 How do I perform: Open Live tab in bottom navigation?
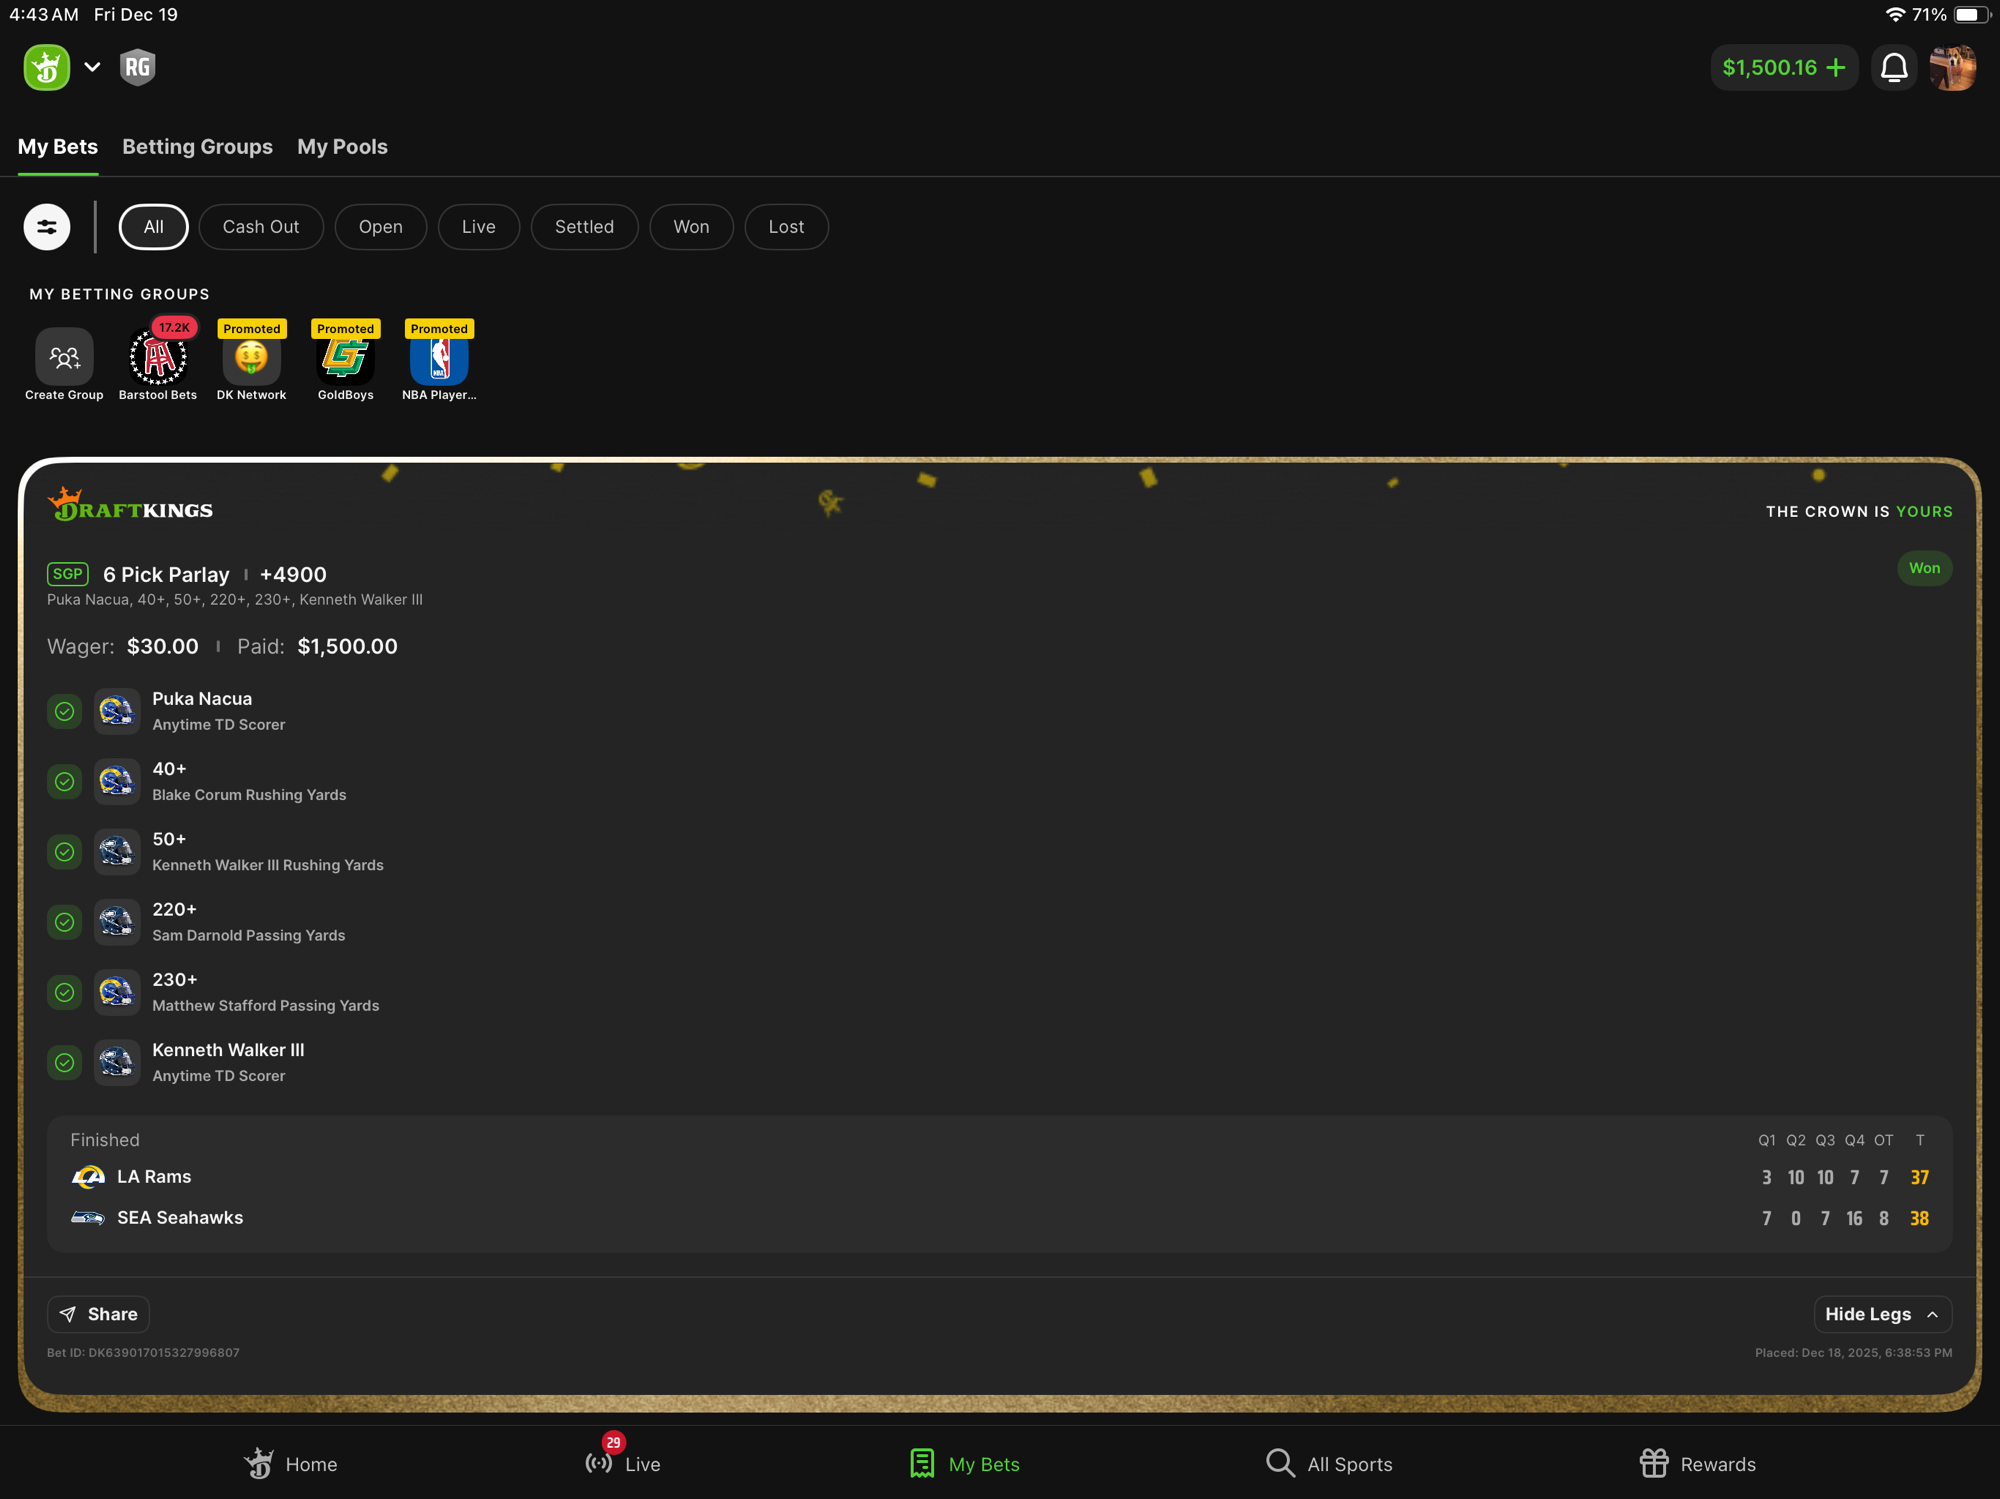point(623,1463)
